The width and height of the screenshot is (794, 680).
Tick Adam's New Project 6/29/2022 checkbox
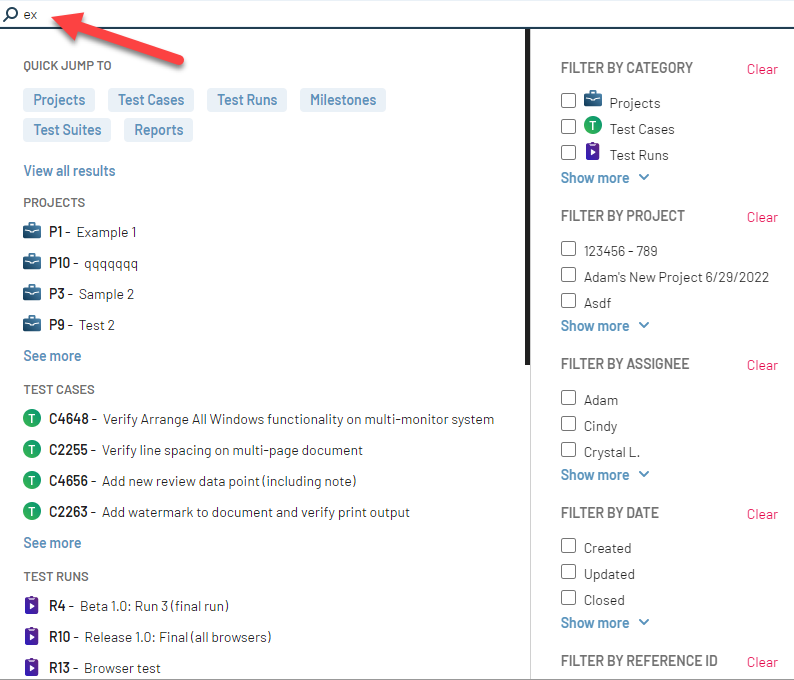[x=568, y=275]
